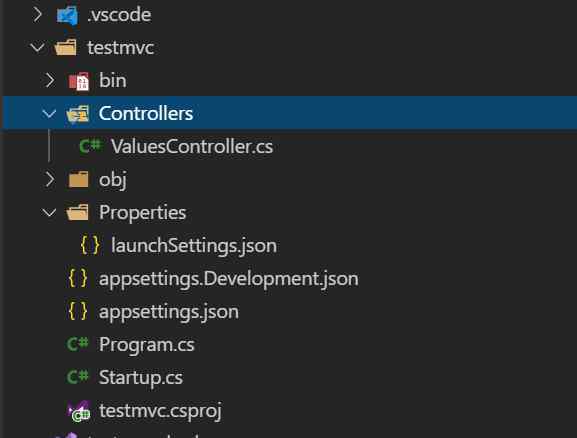The width and height of the screenshot is (577, 438).
Task: Expand the obj folder chevron
Action: [50, 179]
